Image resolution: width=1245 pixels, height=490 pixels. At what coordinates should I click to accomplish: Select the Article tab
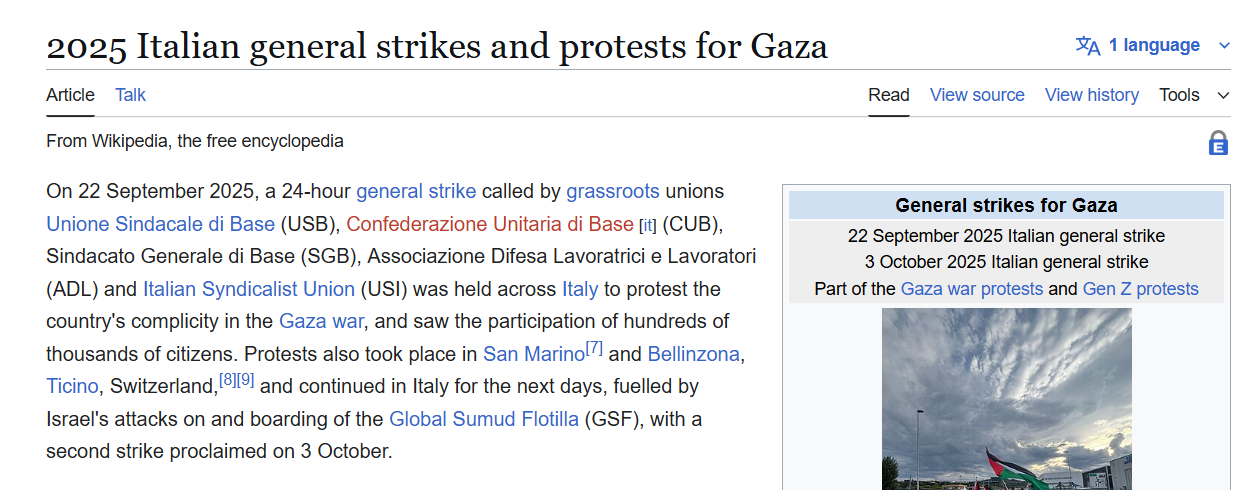pyautogui.click(x=70, y=95)
